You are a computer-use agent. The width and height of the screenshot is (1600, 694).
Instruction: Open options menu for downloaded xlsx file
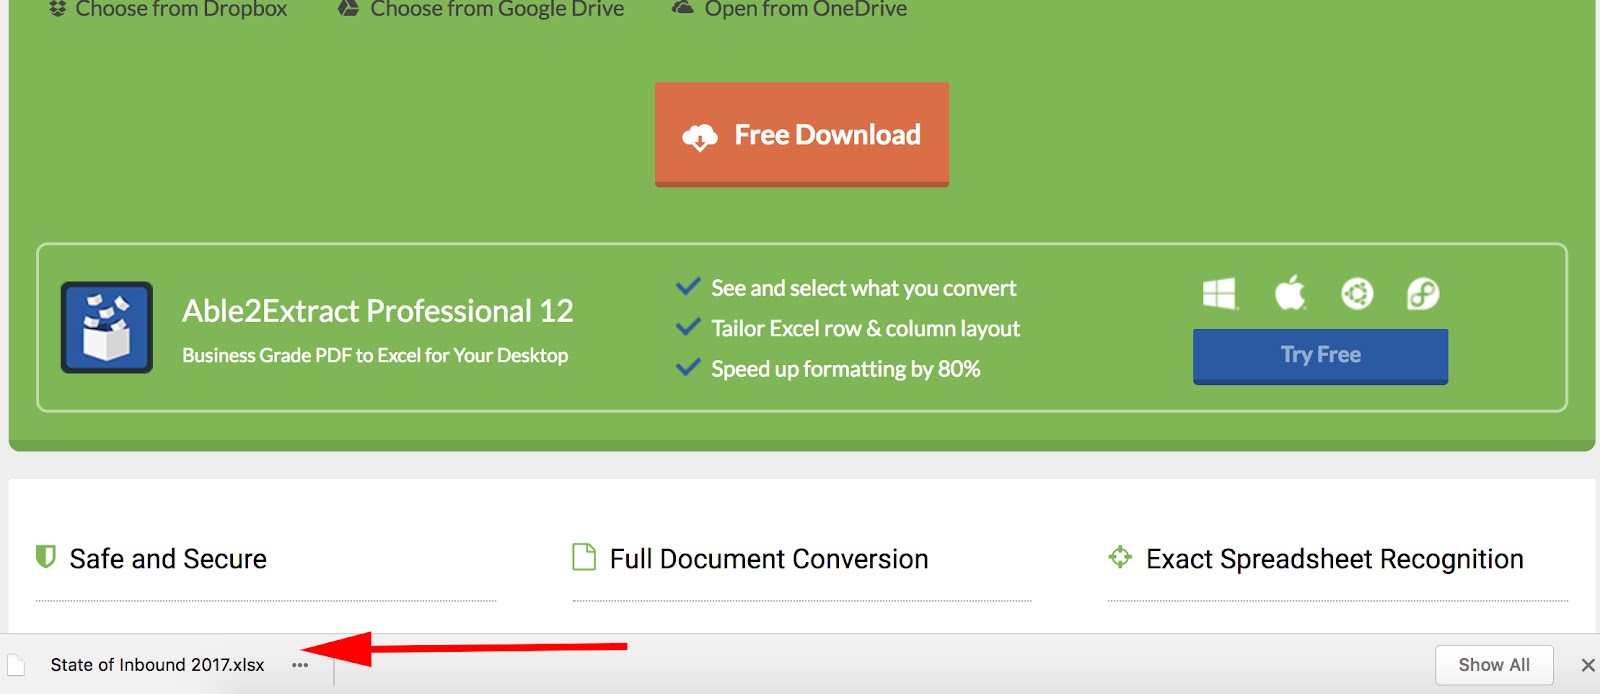pos(300,665)
